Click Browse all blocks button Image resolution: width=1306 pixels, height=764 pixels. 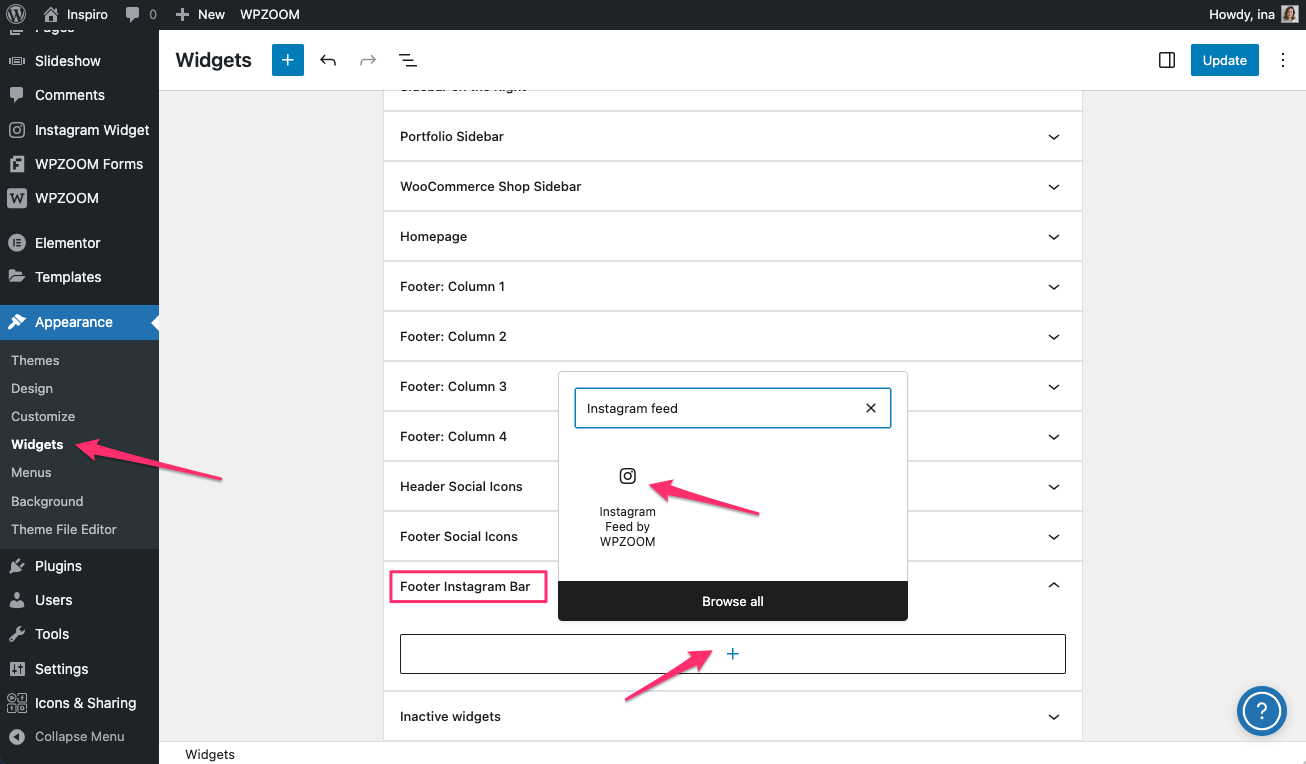(733, 601)
